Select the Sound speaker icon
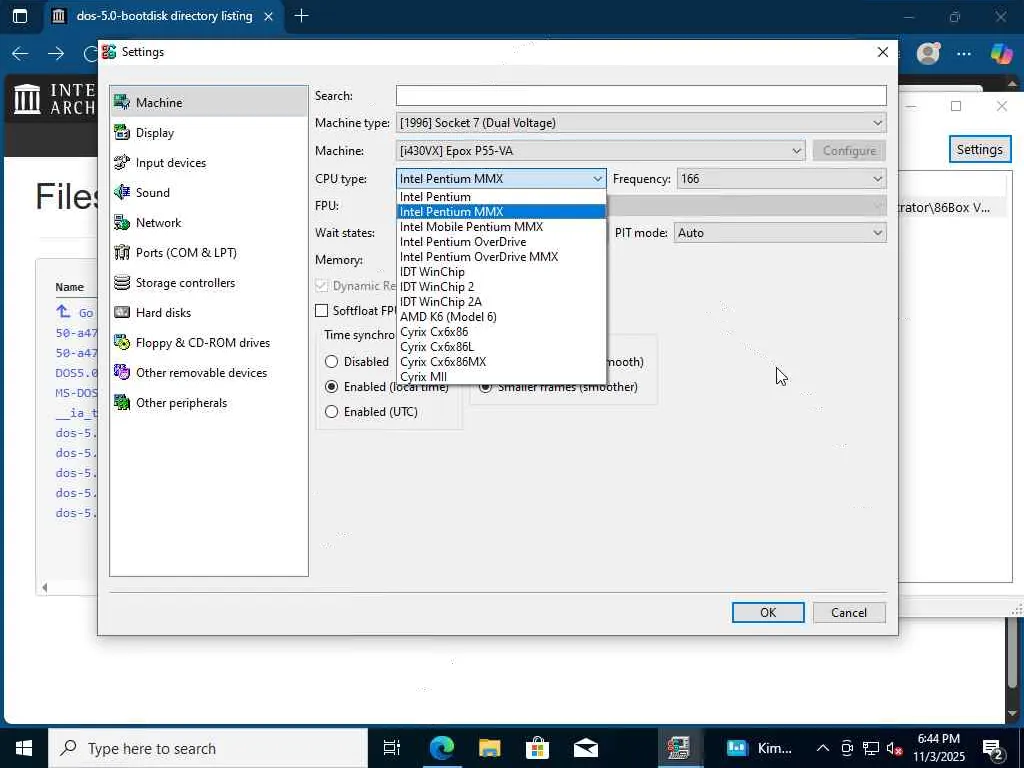The width and height of the screenshot is (1024, 768). [x=122, y=192]
